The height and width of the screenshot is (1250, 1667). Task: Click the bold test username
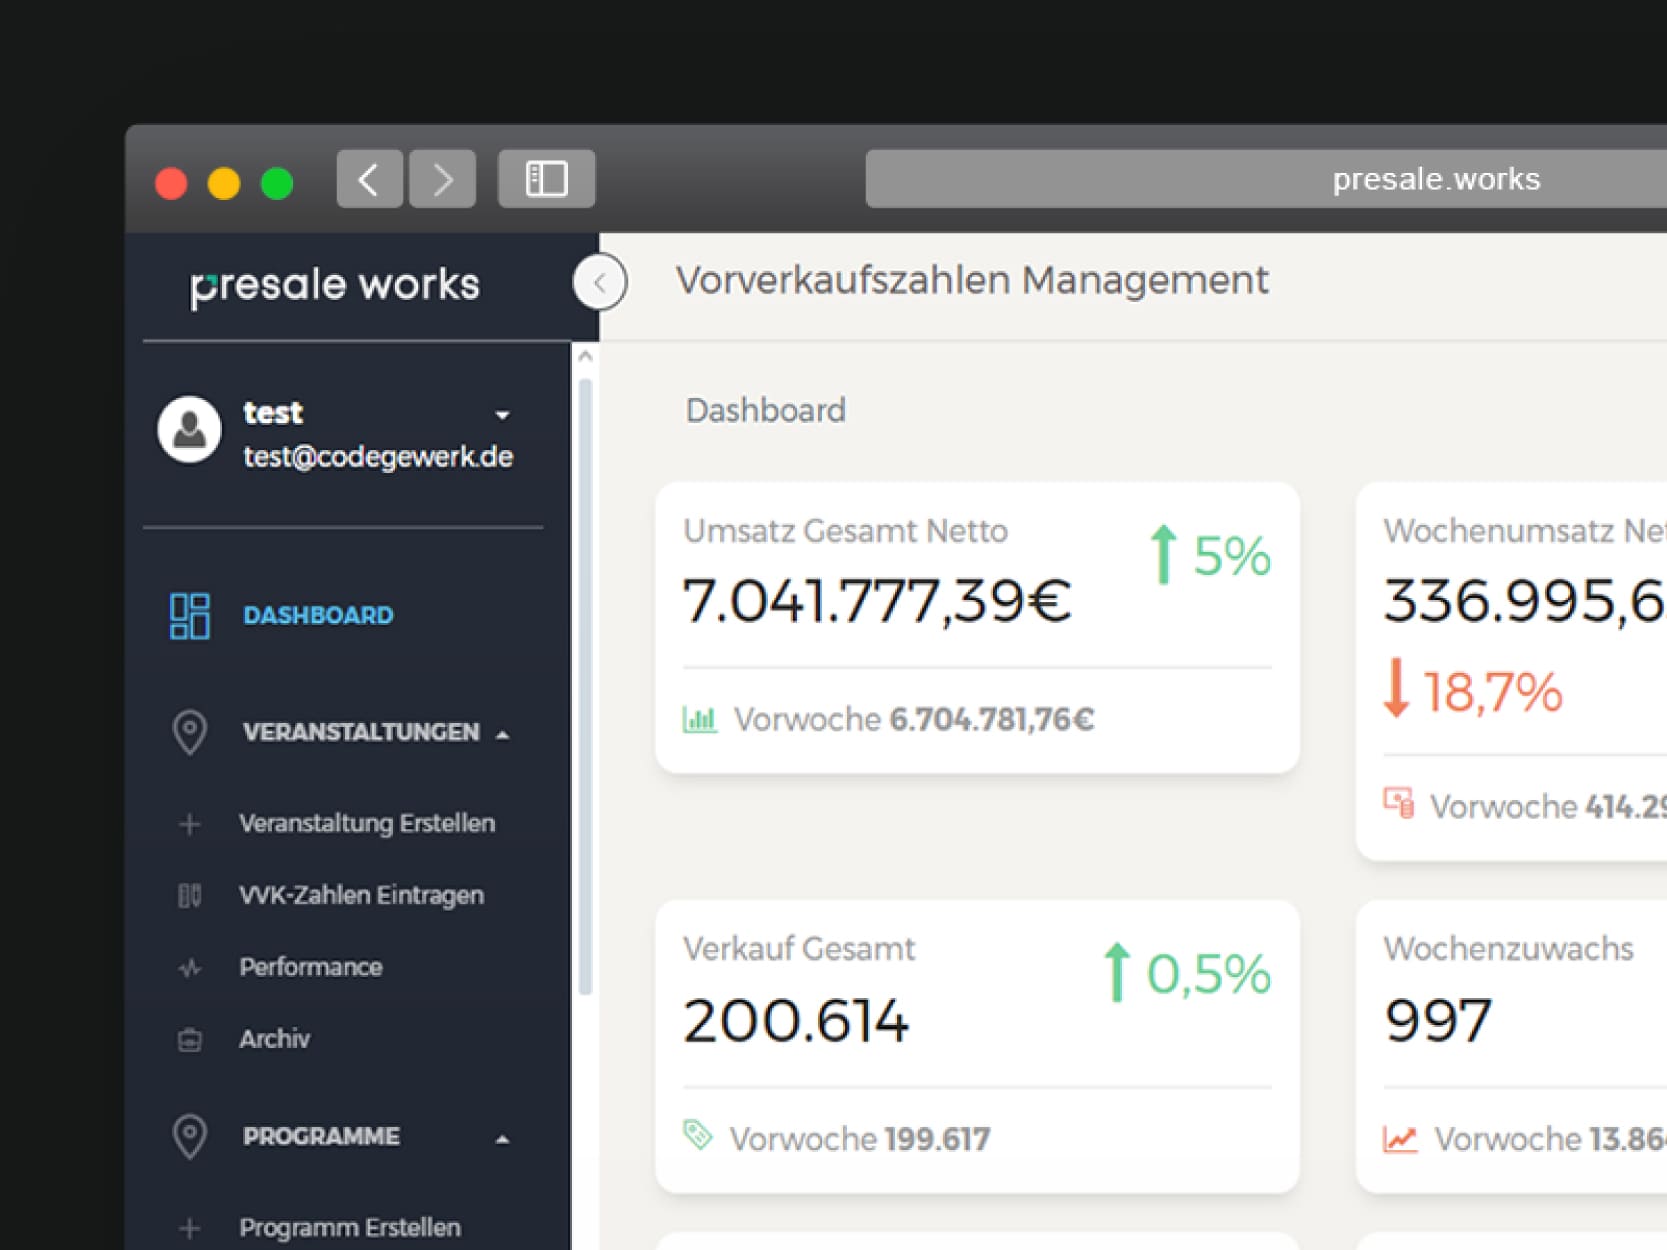[x=273, y=413]
